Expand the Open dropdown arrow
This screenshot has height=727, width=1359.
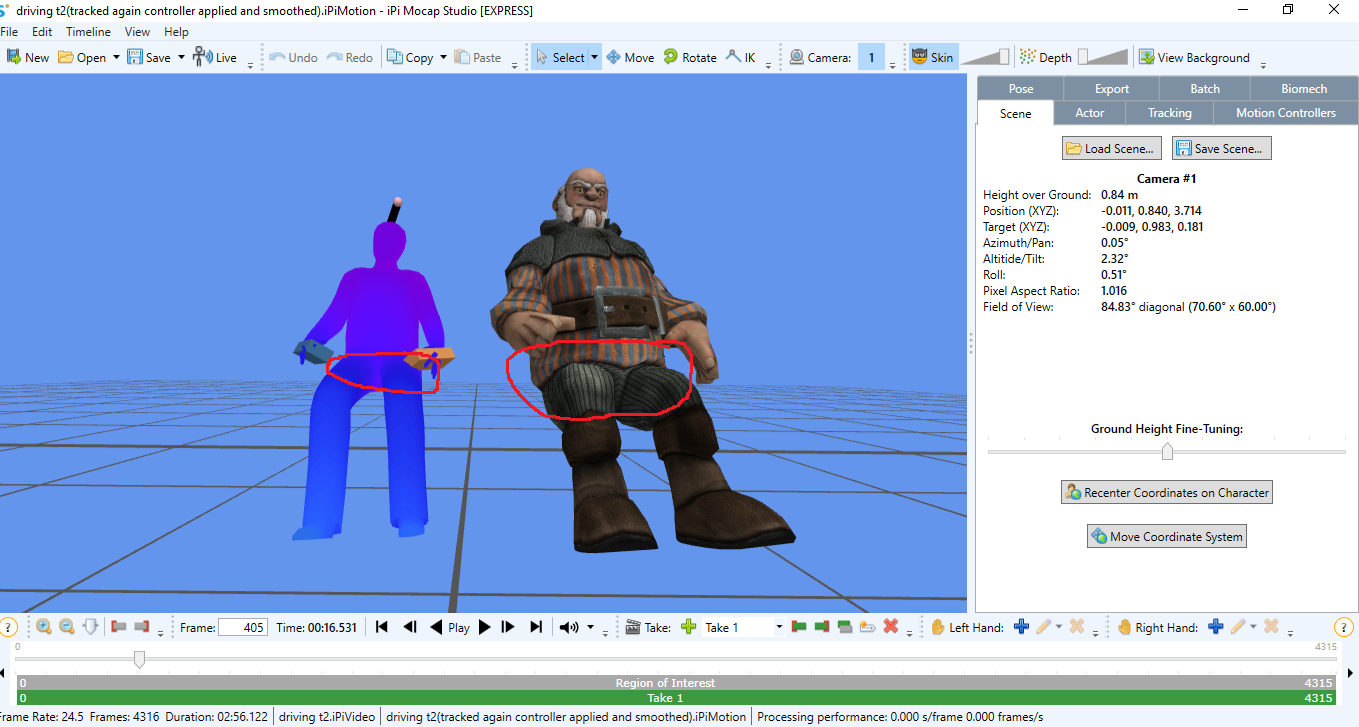point(116,57)
